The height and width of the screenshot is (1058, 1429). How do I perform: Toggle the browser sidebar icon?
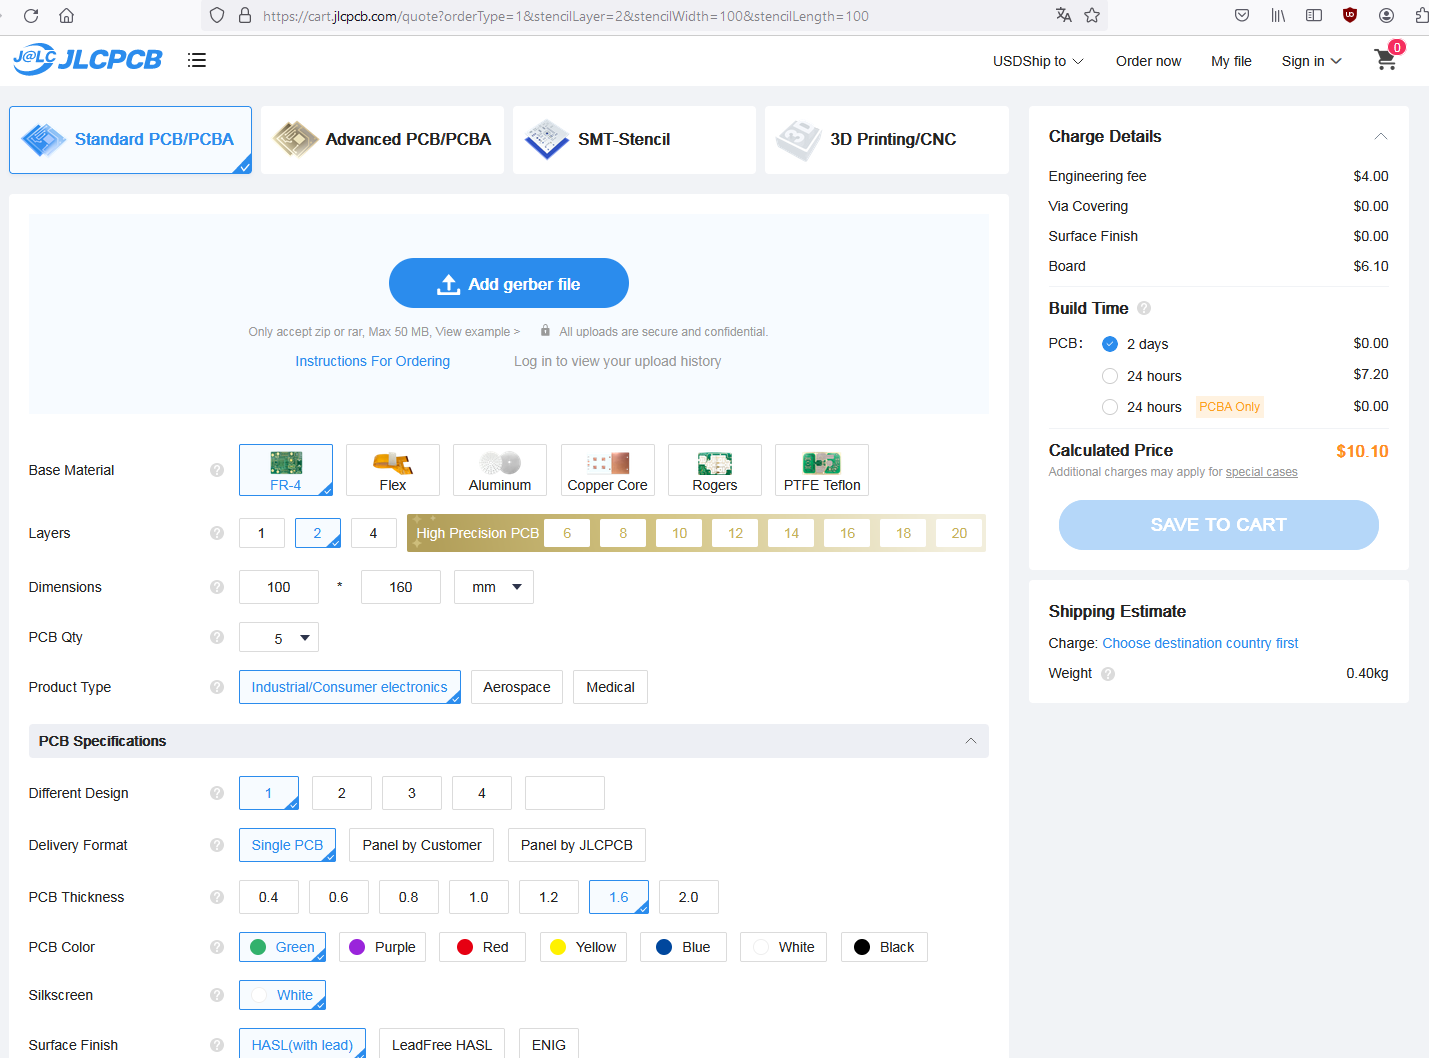(x=1314, y=15)
